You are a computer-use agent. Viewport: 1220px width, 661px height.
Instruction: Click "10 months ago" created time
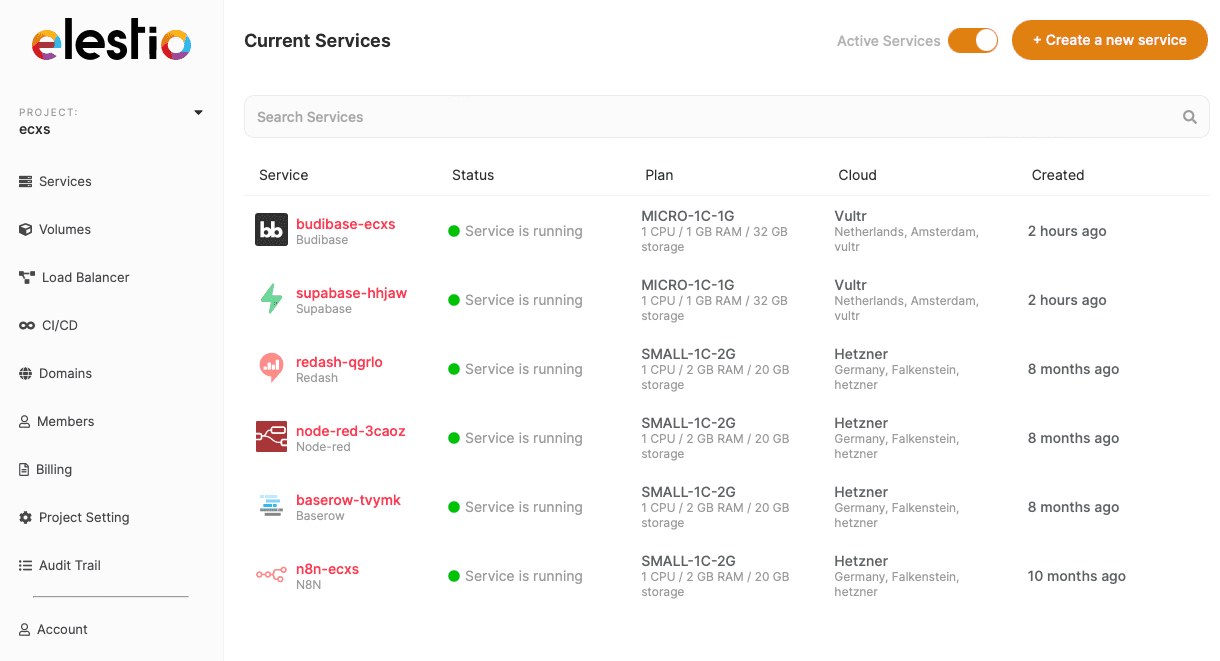click(x=1076, y=576)
